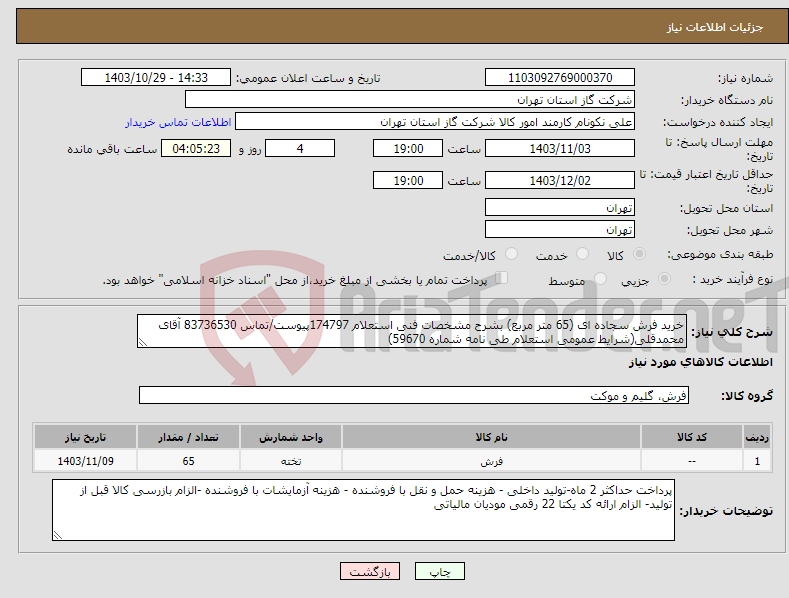Click the تاریخ نیاز column header

click(x=86, y=437)
